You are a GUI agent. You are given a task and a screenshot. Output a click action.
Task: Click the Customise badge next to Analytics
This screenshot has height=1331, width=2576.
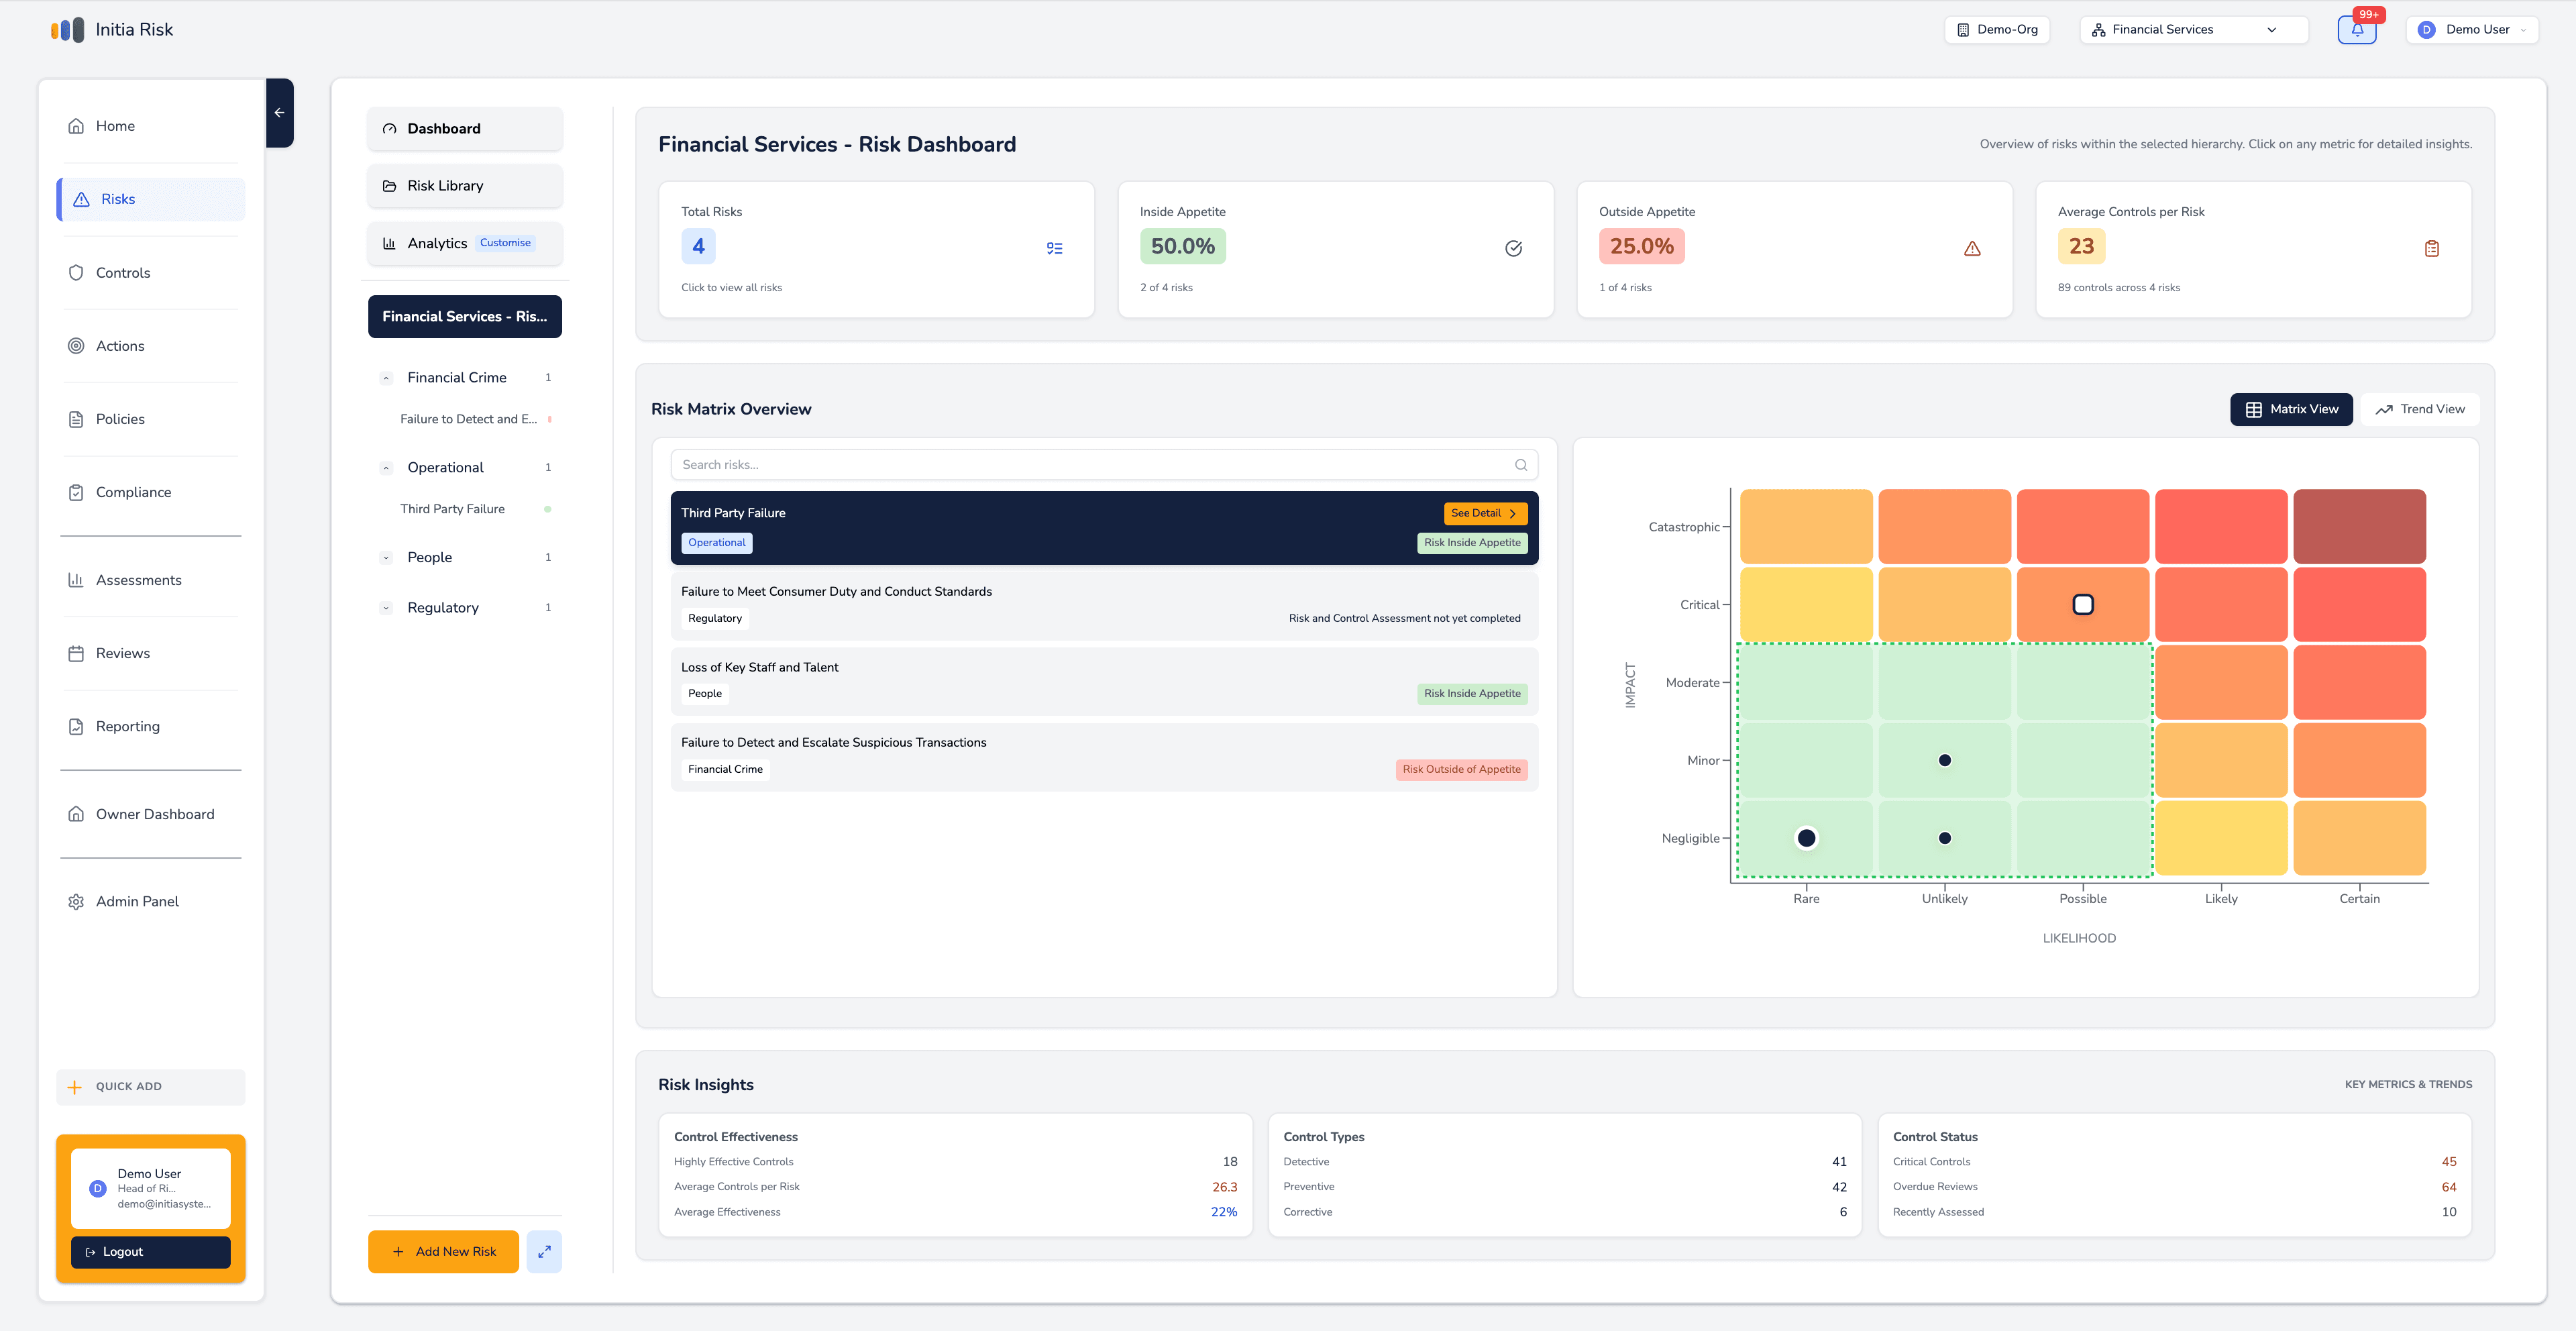coord(505,243)
